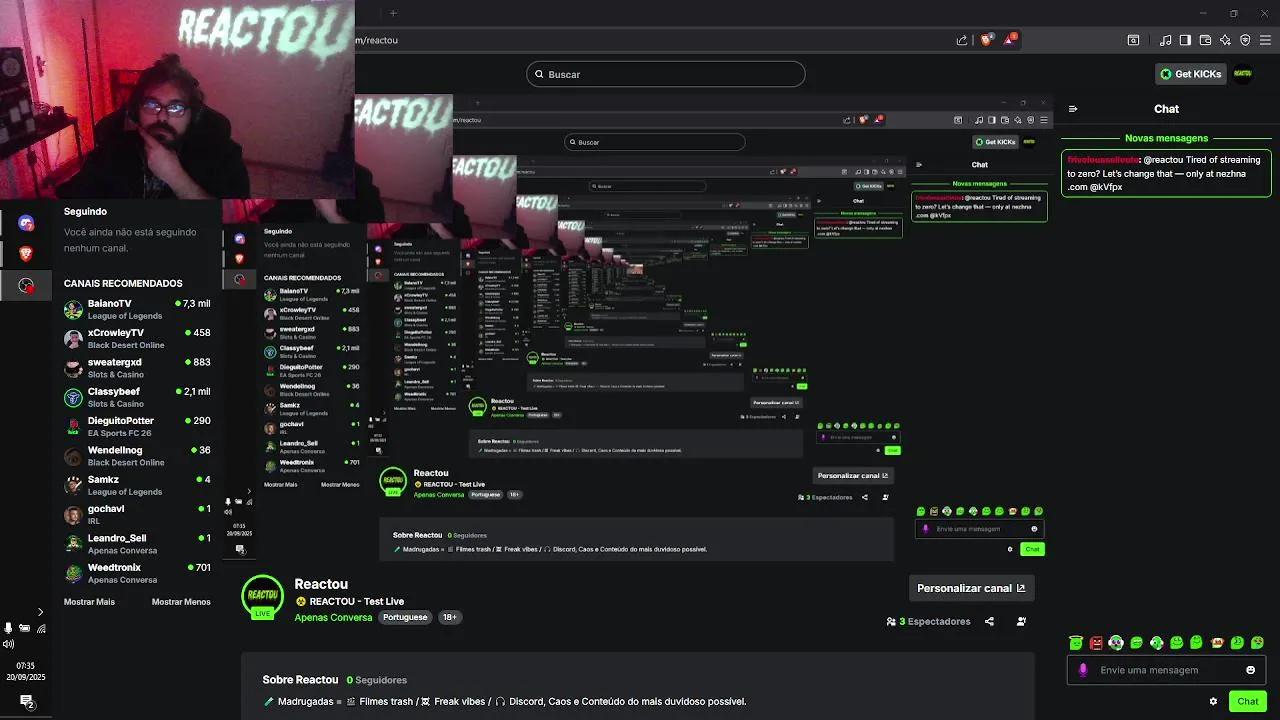Toggle the browser sidebar panel icon
Screen dimensions: 1280x720
[1185, 40]
